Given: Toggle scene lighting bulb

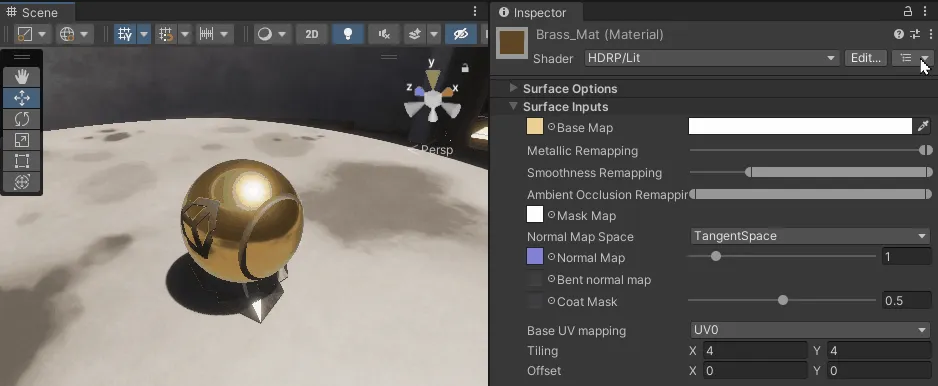Looking at the screenshot, I should click(x=348, y=34).
